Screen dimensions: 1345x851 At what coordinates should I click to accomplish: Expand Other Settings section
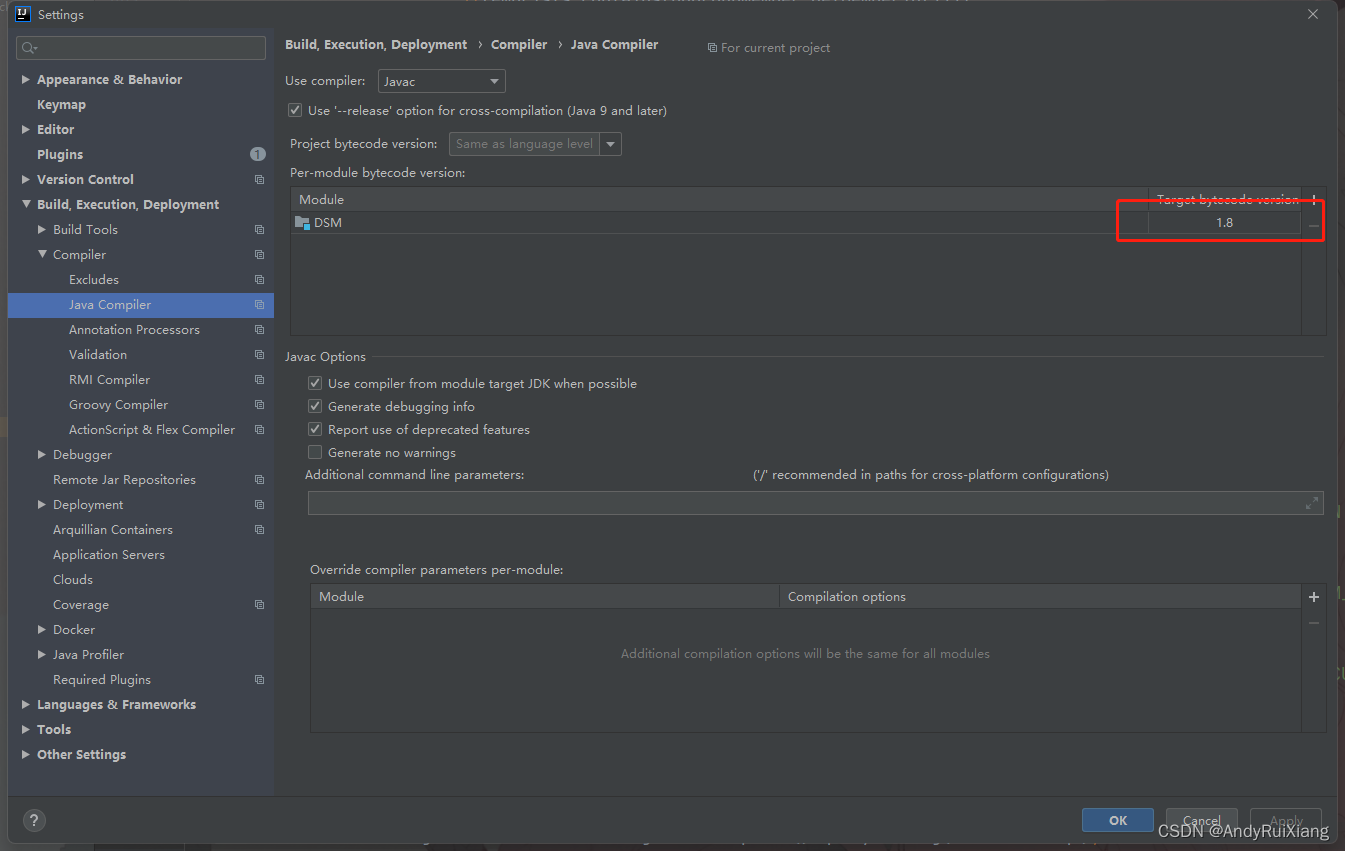click(x=26, y=754)
